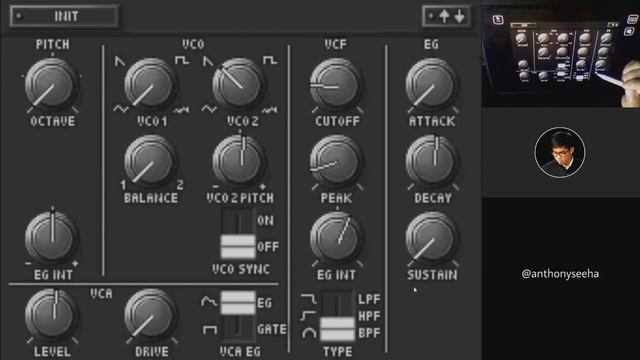The image size is (640, 360).
Task: Click the preset up arrow
Action: click(x=444, y=16)
